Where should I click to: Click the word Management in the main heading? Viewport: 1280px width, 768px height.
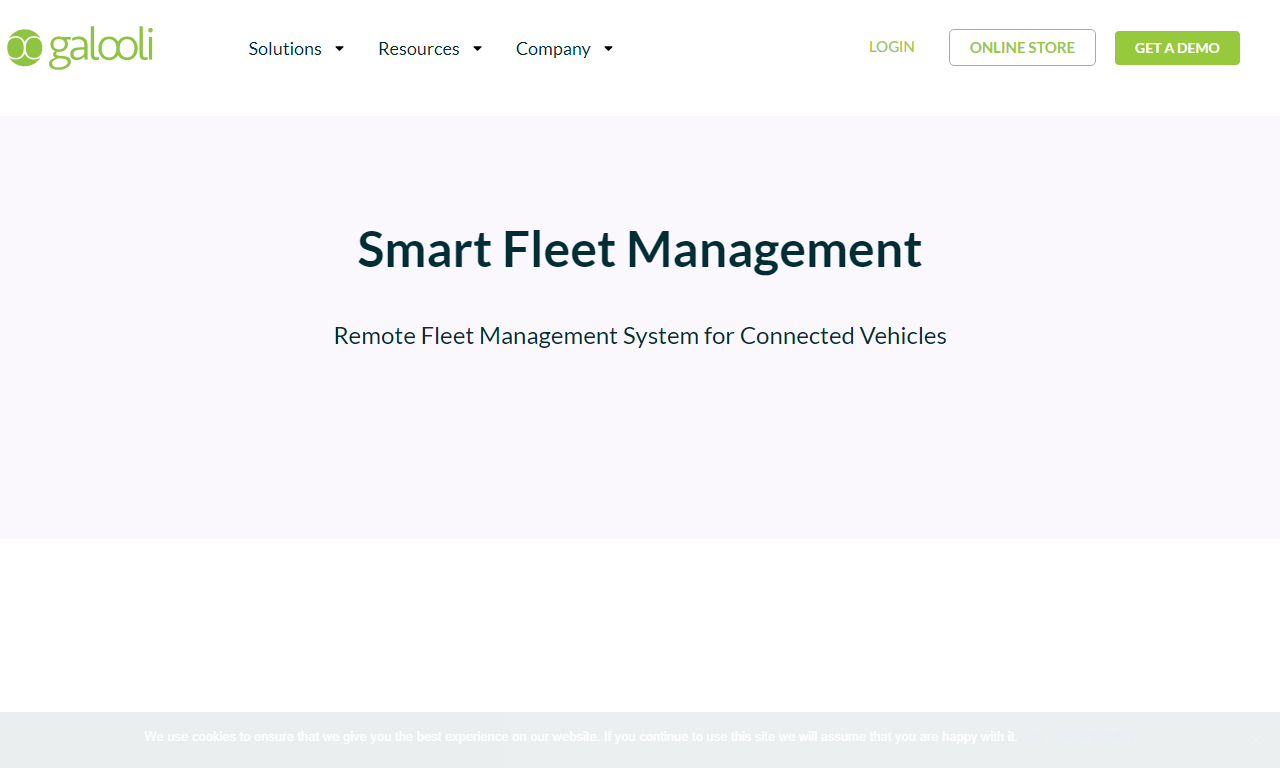[x=774, y=251]
